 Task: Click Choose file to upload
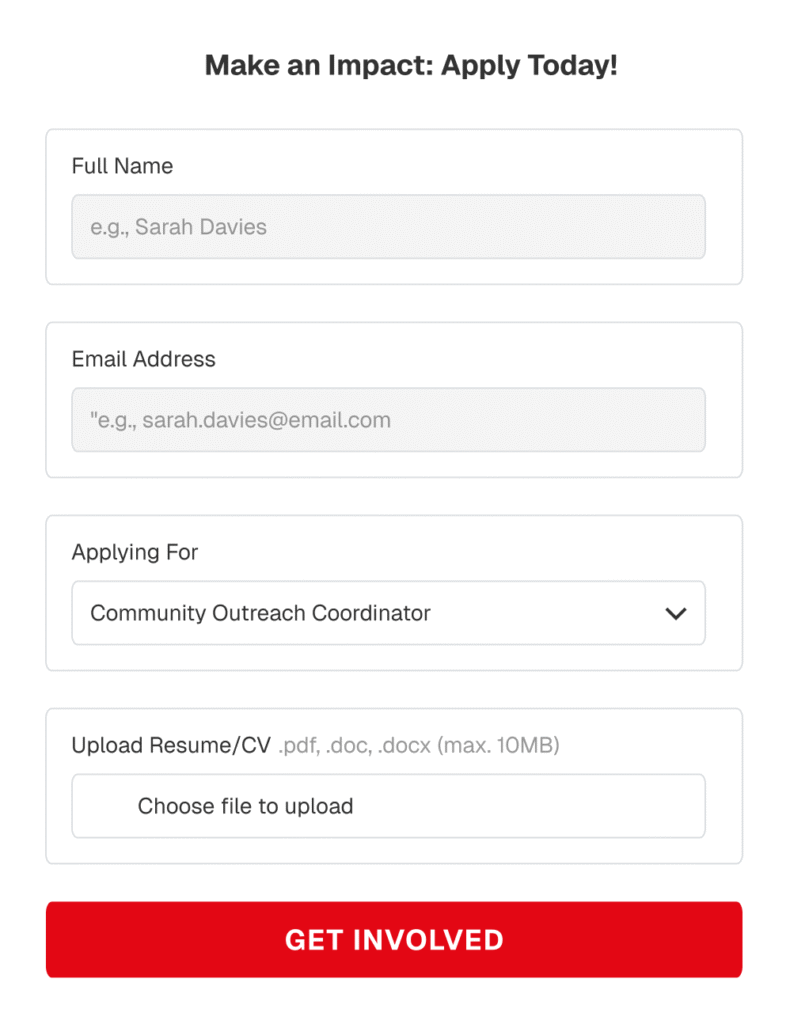(245, 806)
